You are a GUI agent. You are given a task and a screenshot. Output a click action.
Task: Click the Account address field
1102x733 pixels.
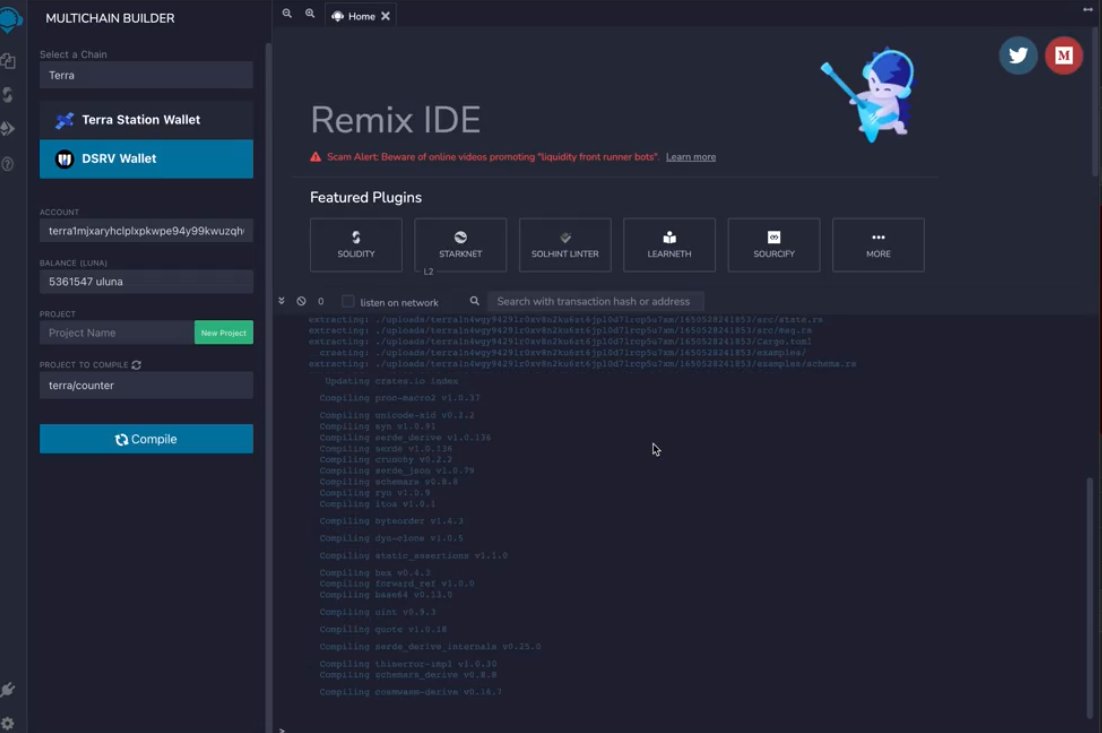click(x=146, y=231)
